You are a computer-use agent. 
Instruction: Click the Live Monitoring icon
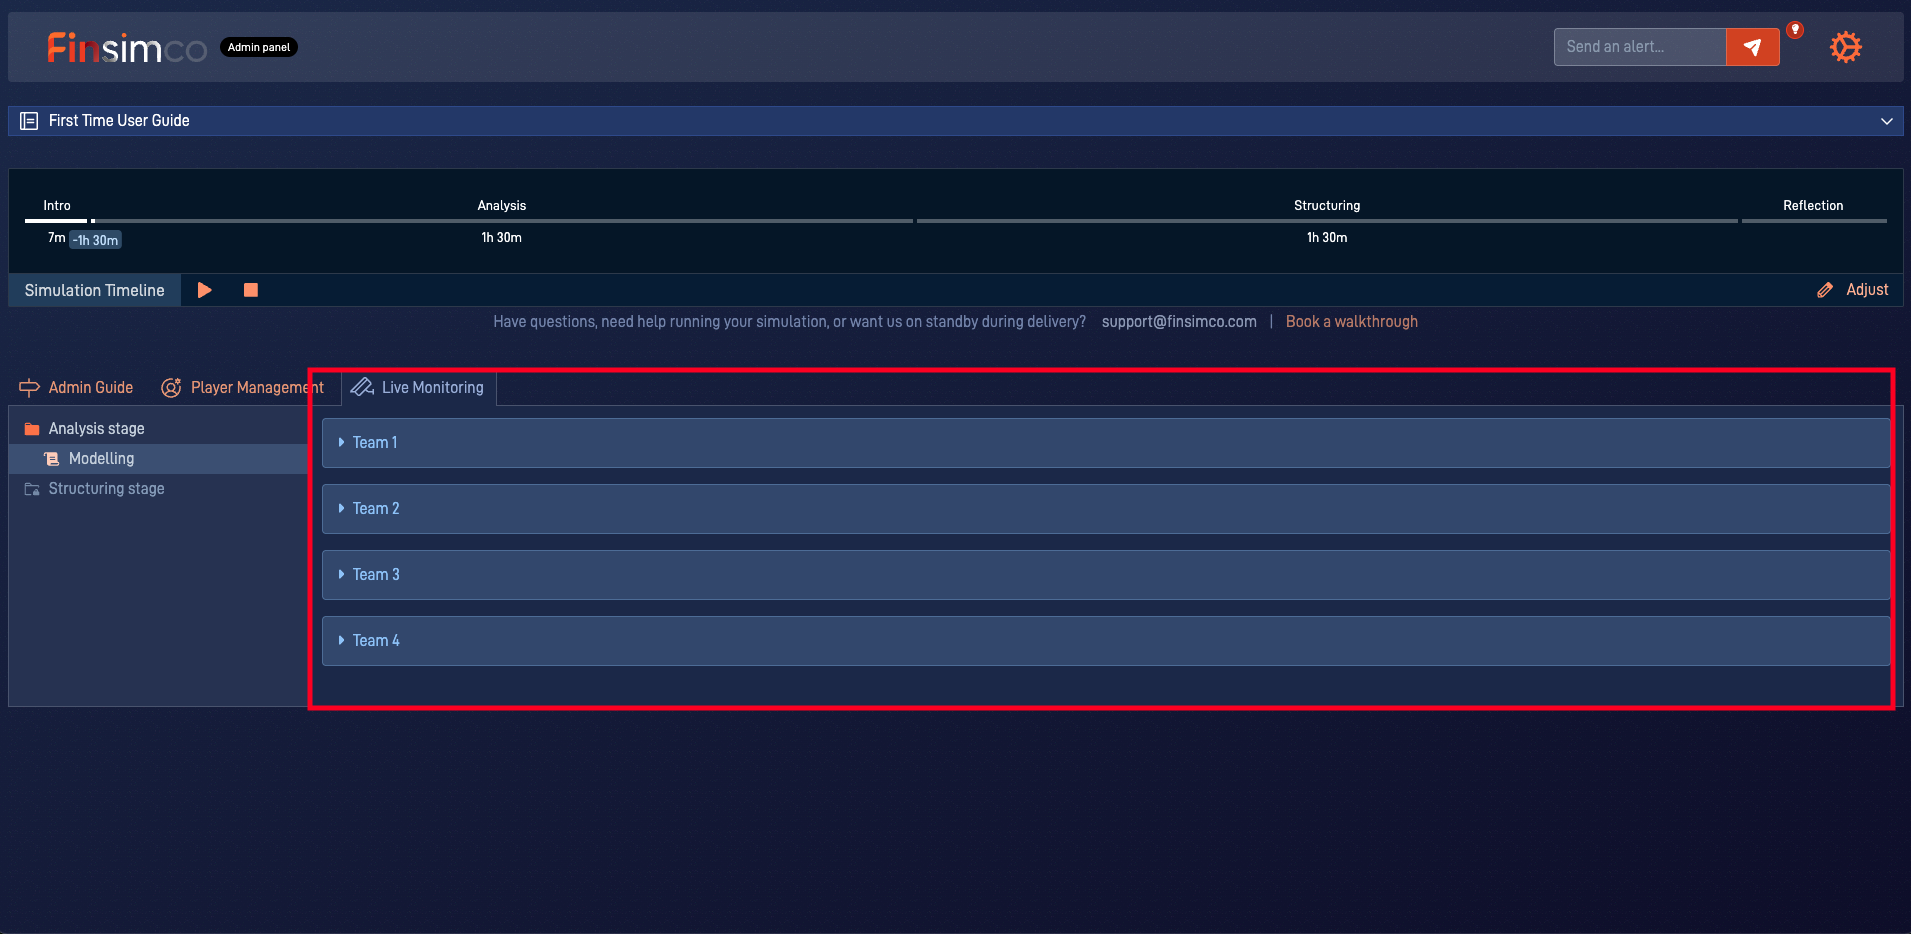[362, 387]
